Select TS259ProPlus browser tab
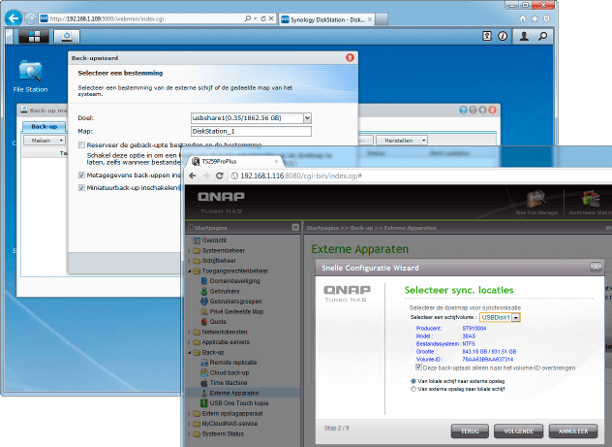 click(x=236, y=161)
